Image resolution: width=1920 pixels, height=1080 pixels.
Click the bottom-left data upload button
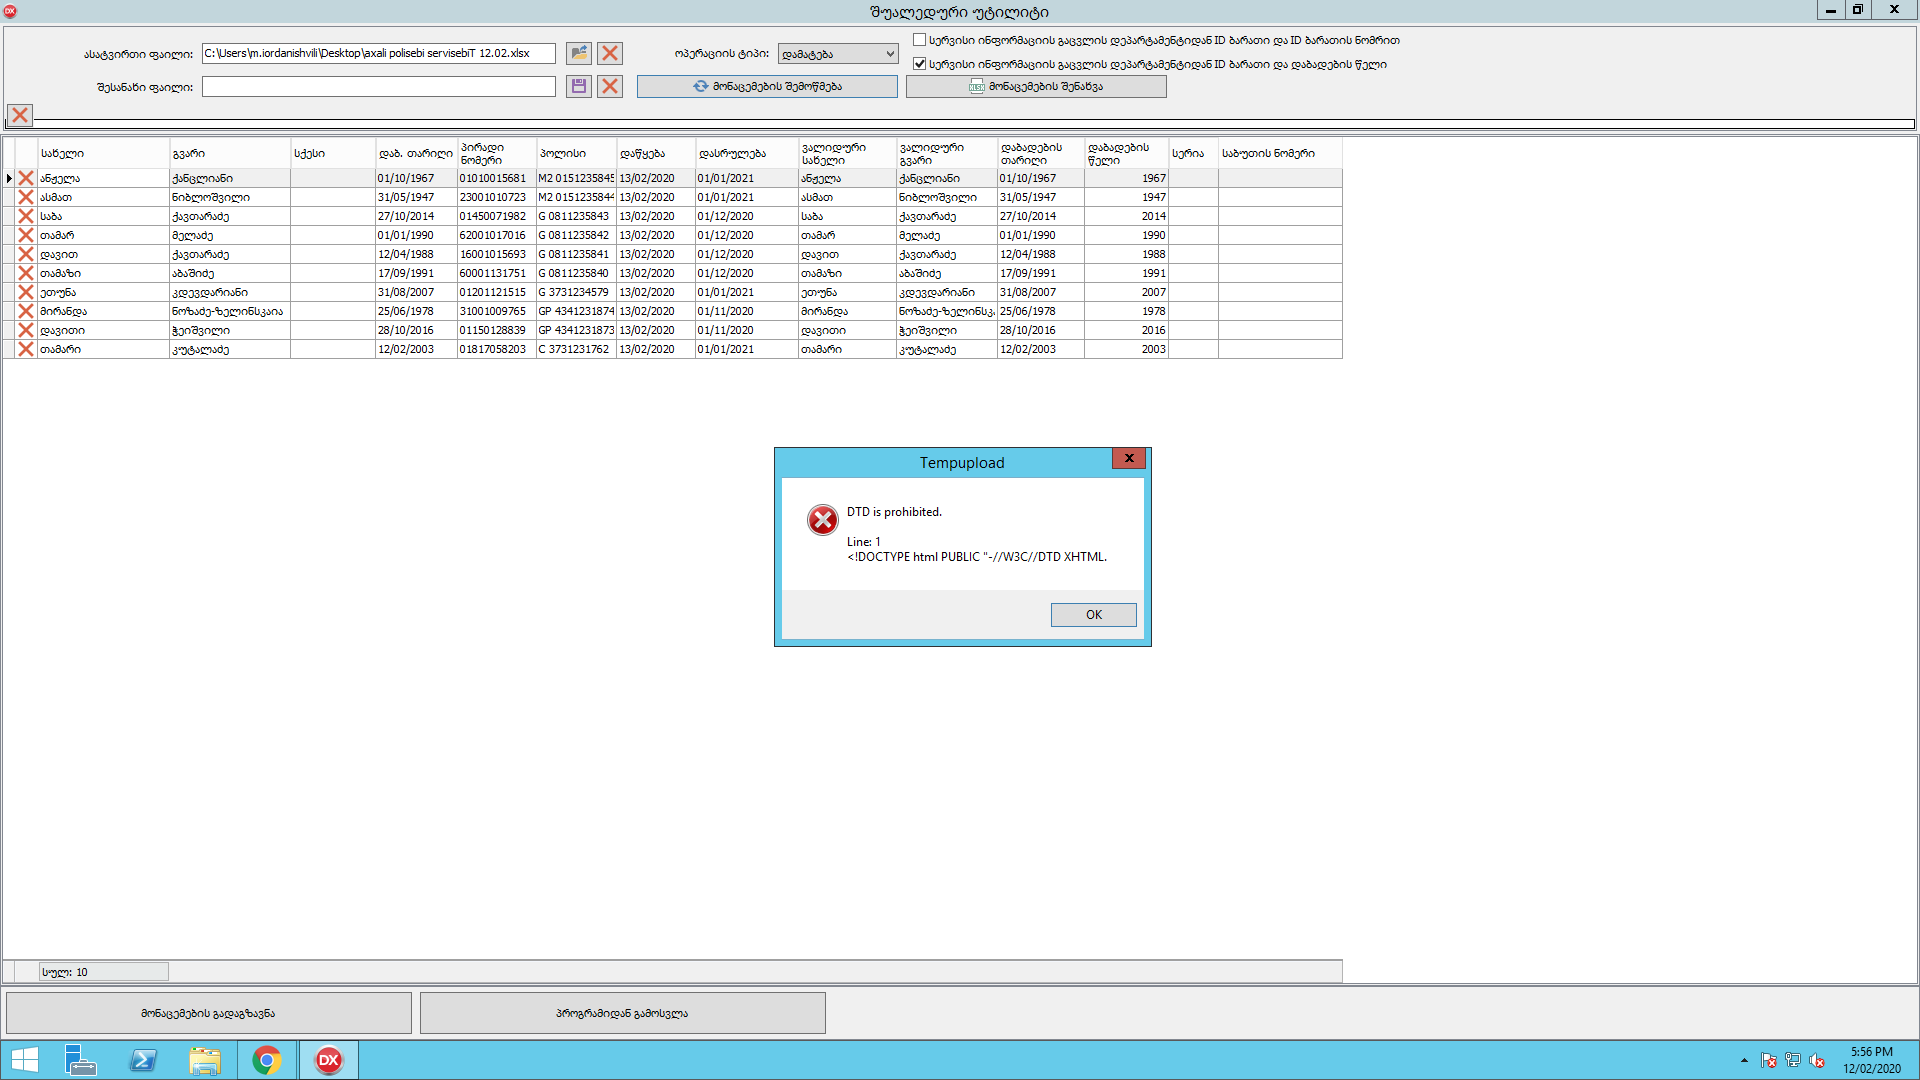click(x=208, y=1013)
